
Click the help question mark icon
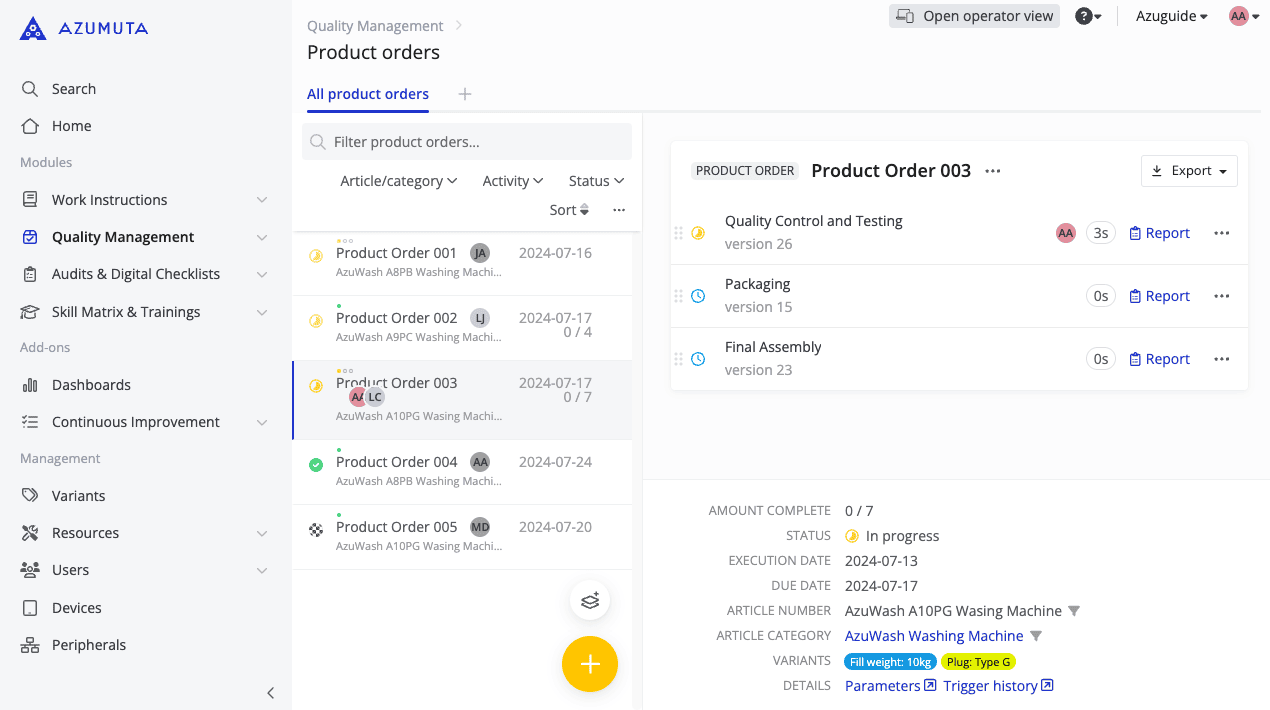tap(1085, 16)
